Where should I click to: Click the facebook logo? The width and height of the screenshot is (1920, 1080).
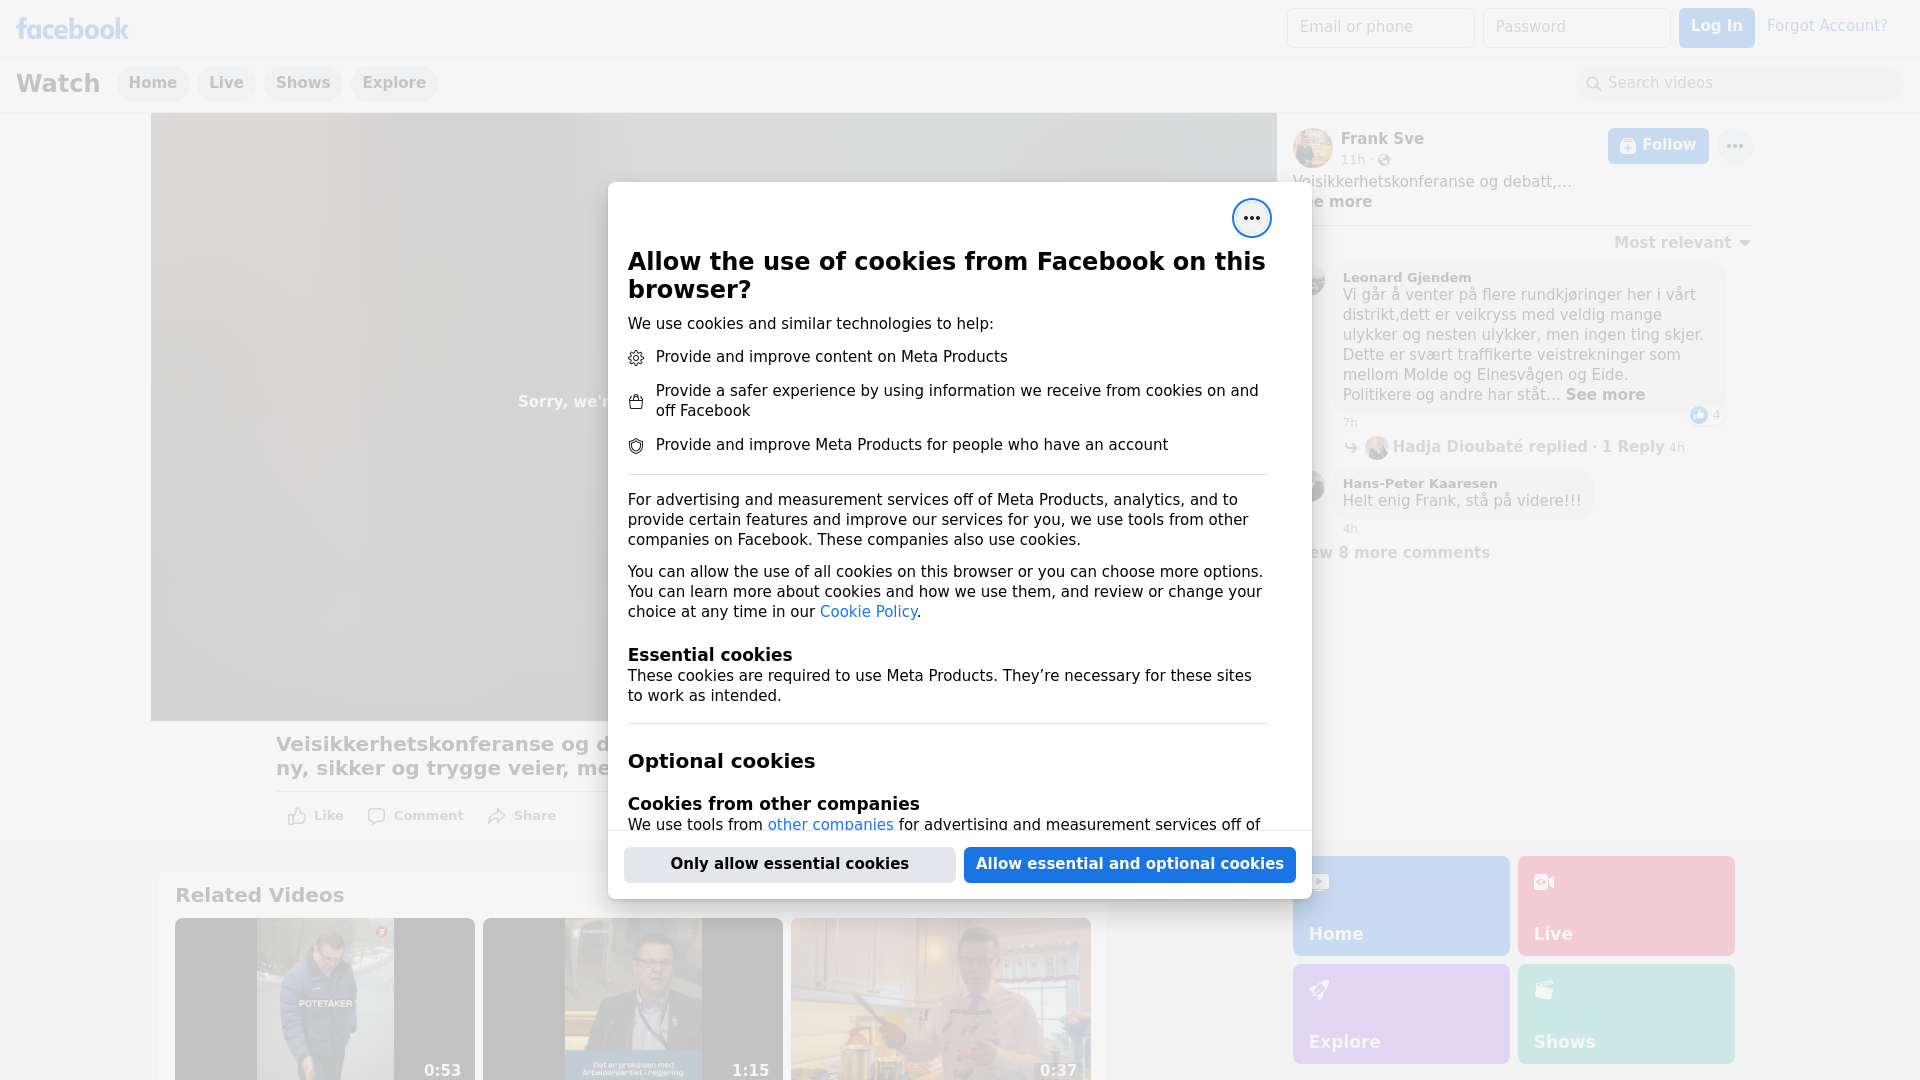pyautogui.click(x=72, y=29)
